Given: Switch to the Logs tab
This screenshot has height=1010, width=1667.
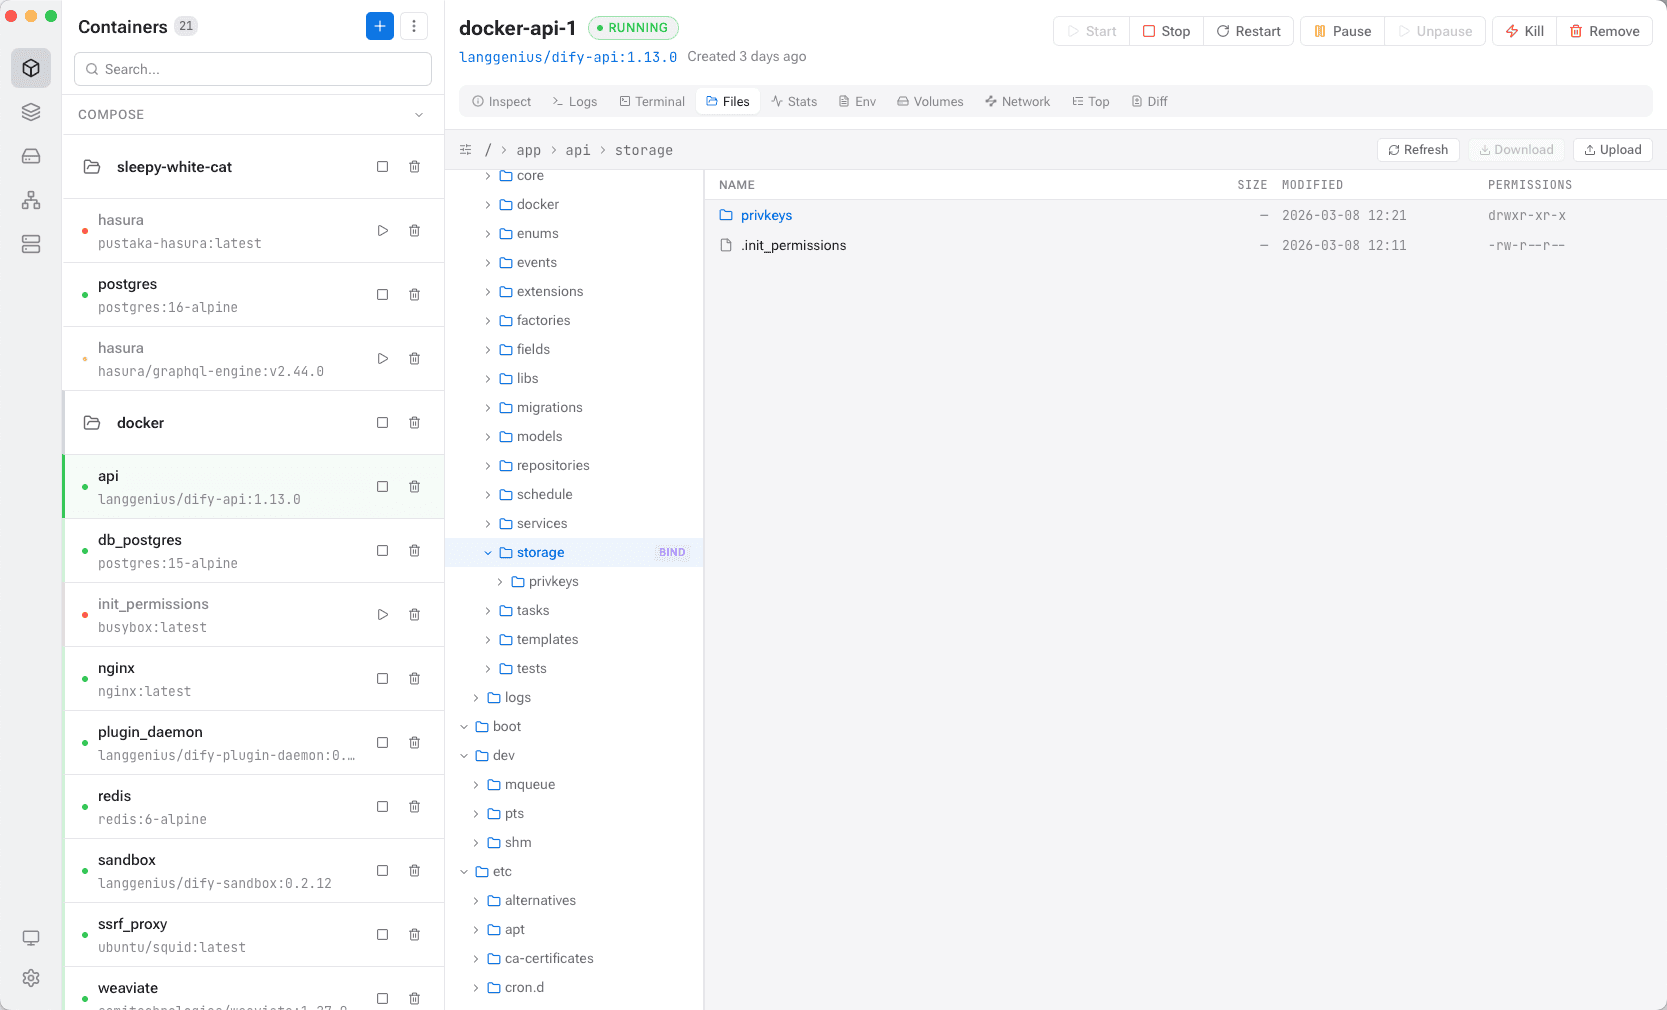Looking at the screenshot, I should pyautogui.click(x=575, y=102).
